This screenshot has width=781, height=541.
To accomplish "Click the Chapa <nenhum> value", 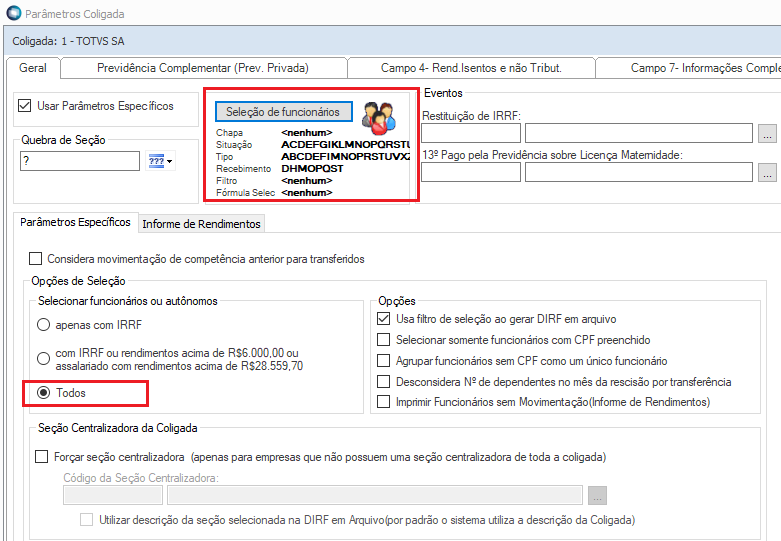I will pos(307,133).
